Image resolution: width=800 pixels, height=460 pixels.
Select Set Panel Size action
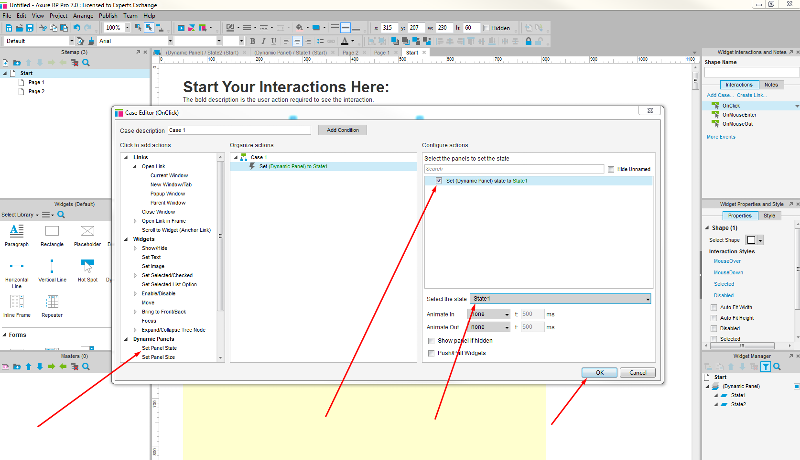tap(158, 357)
